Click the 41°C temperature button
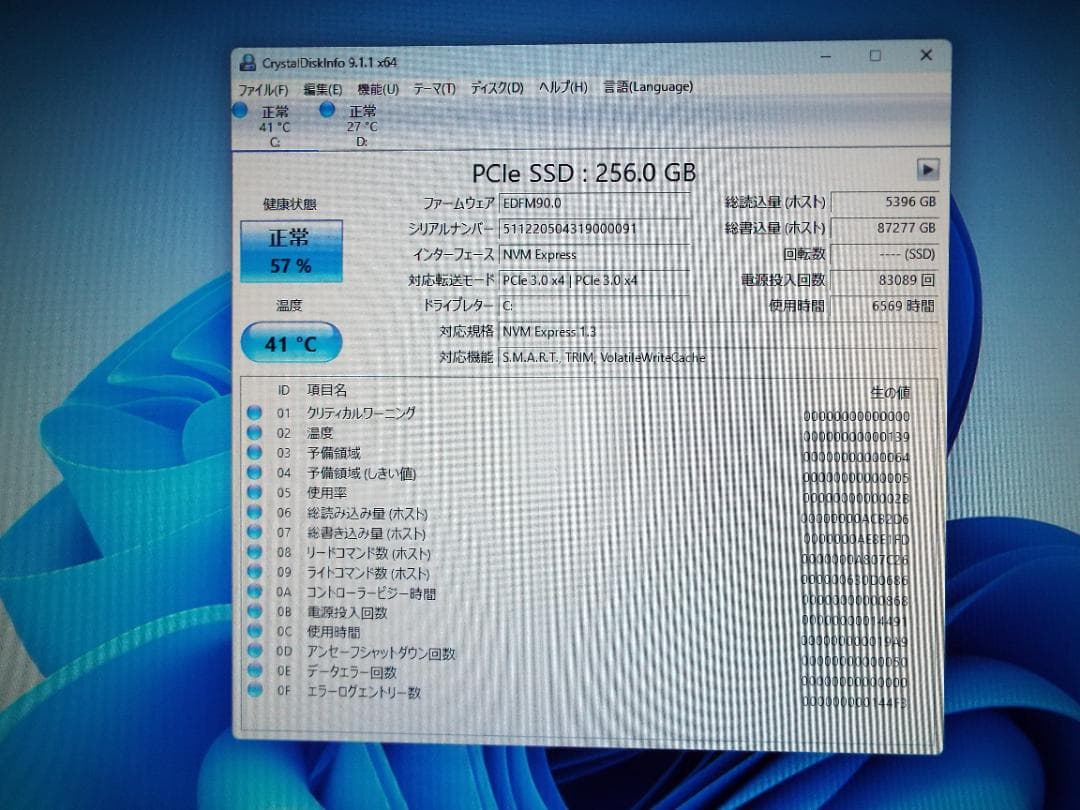Screen dimensions: 1080x810 click(x=290, y=343)
